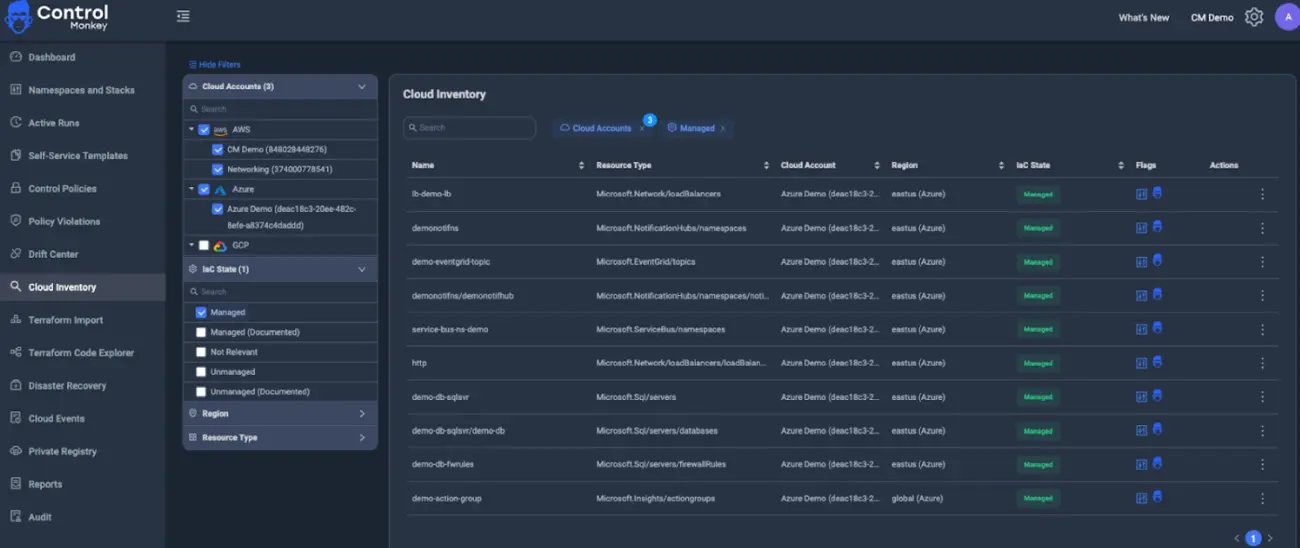Check the Unmanaged (Documented) checkbox
Viewport: 1300px width, 548px height.
point(201,392)
